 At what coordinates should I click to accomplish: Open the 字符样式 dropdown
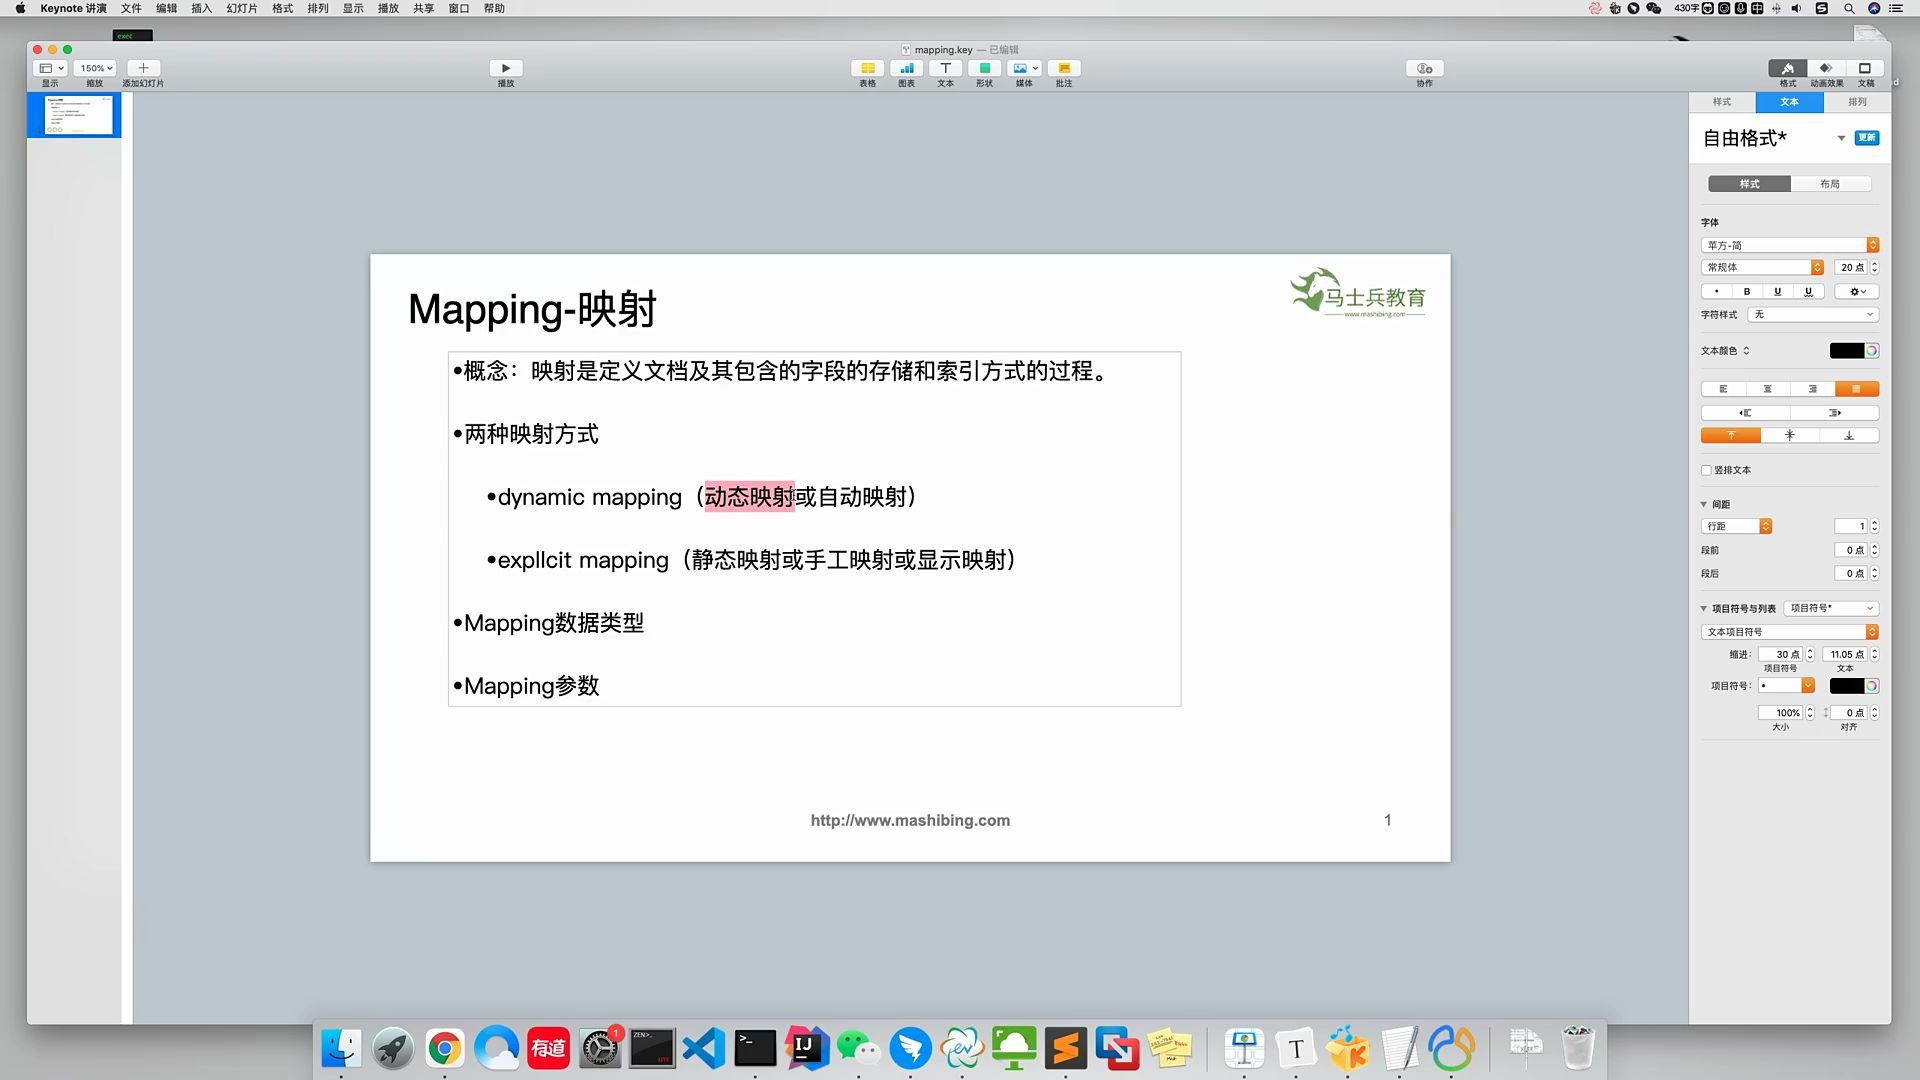1812,314
